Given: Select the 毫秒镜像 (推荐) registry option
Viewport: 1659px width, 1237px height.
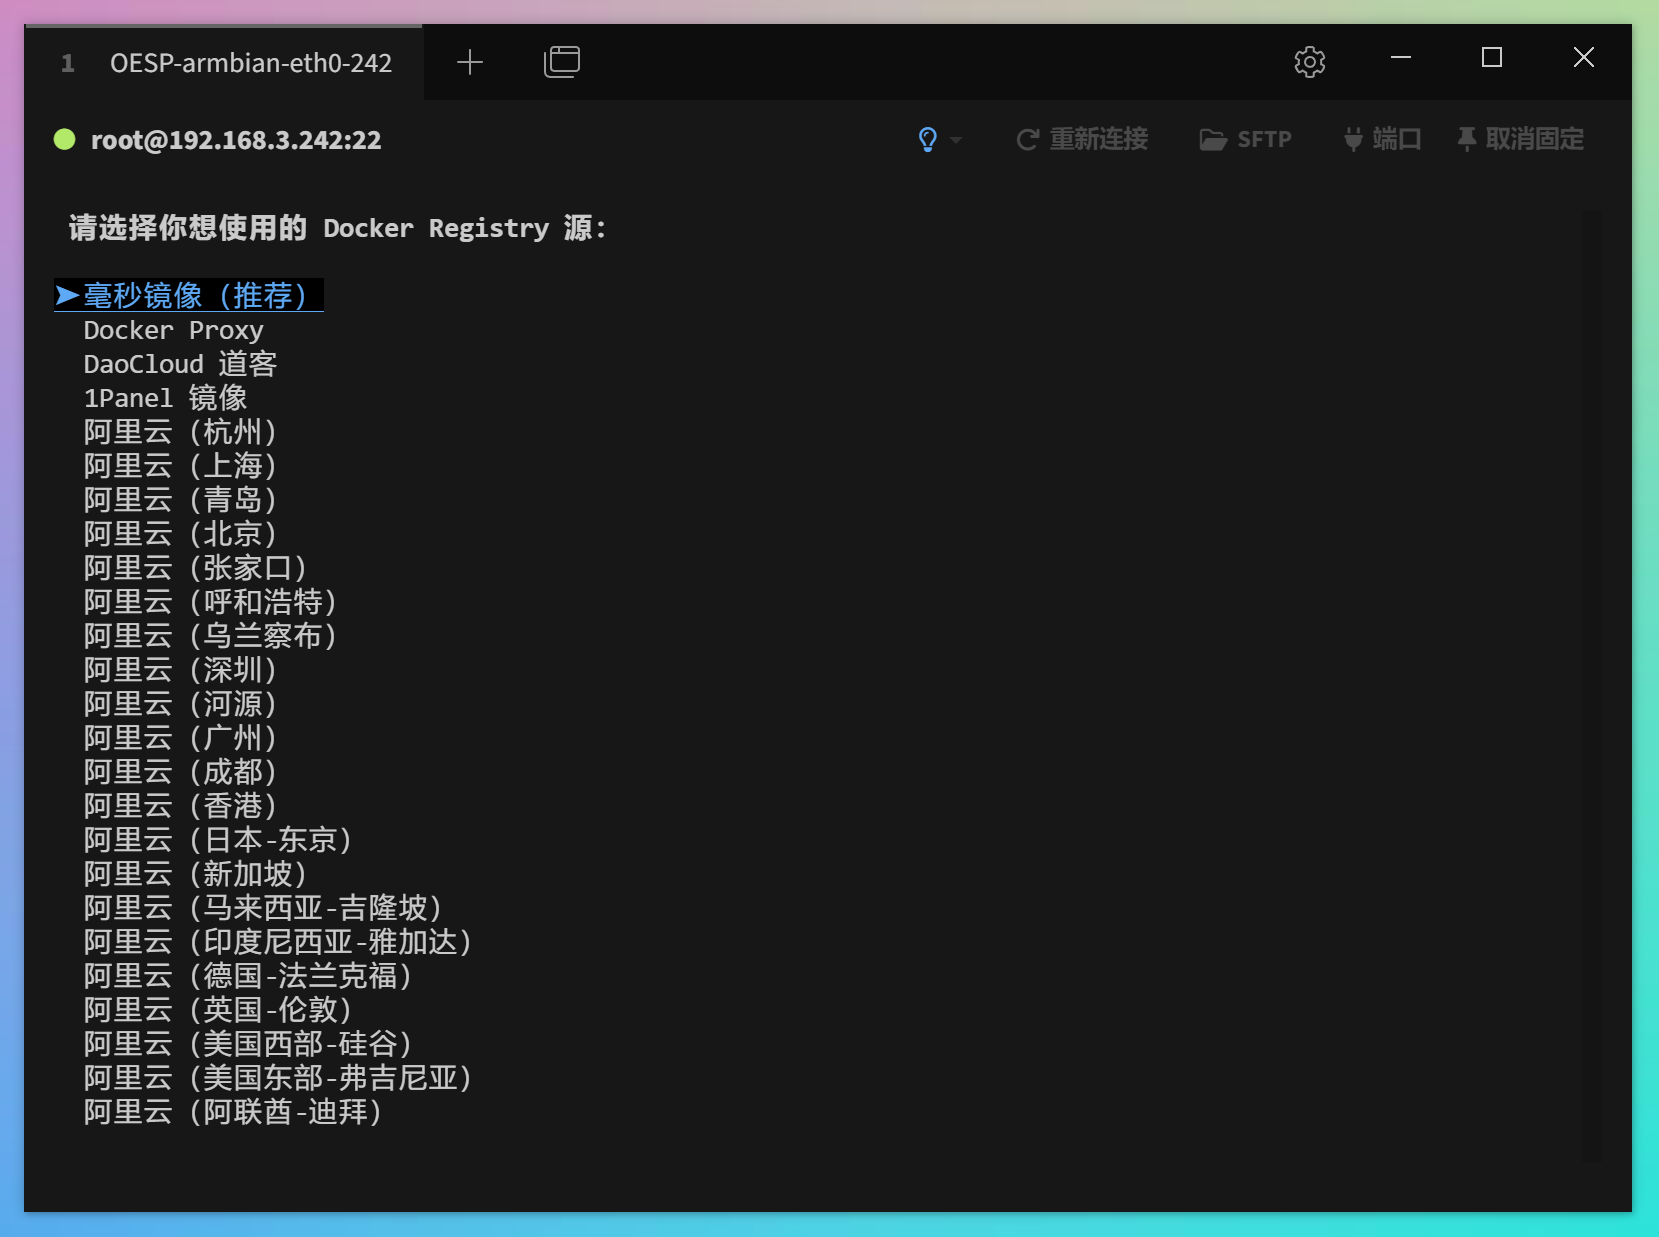Looking at the screenshot, I should point(188,295).
